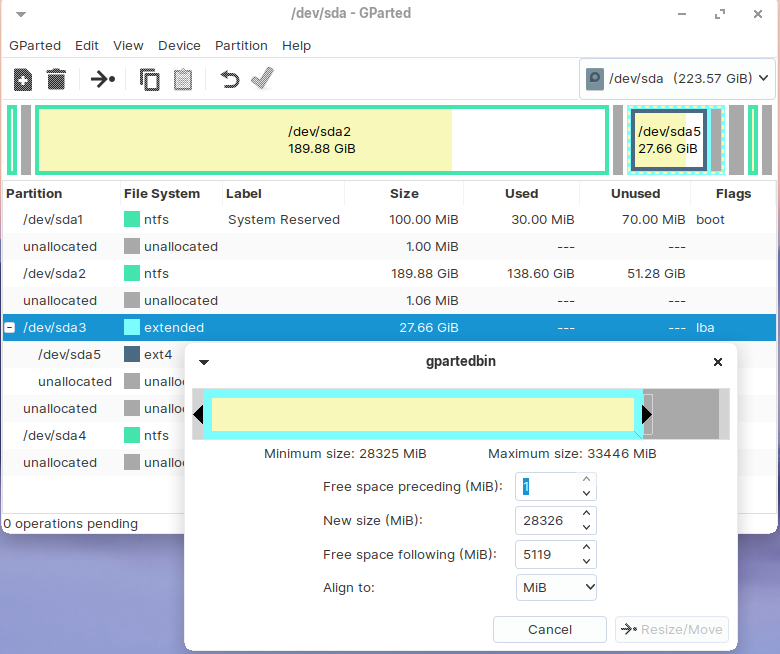Click the Resize/Move button in dialog
The height and width of the screenshot is (654, 780).
(x=672, y=629)
